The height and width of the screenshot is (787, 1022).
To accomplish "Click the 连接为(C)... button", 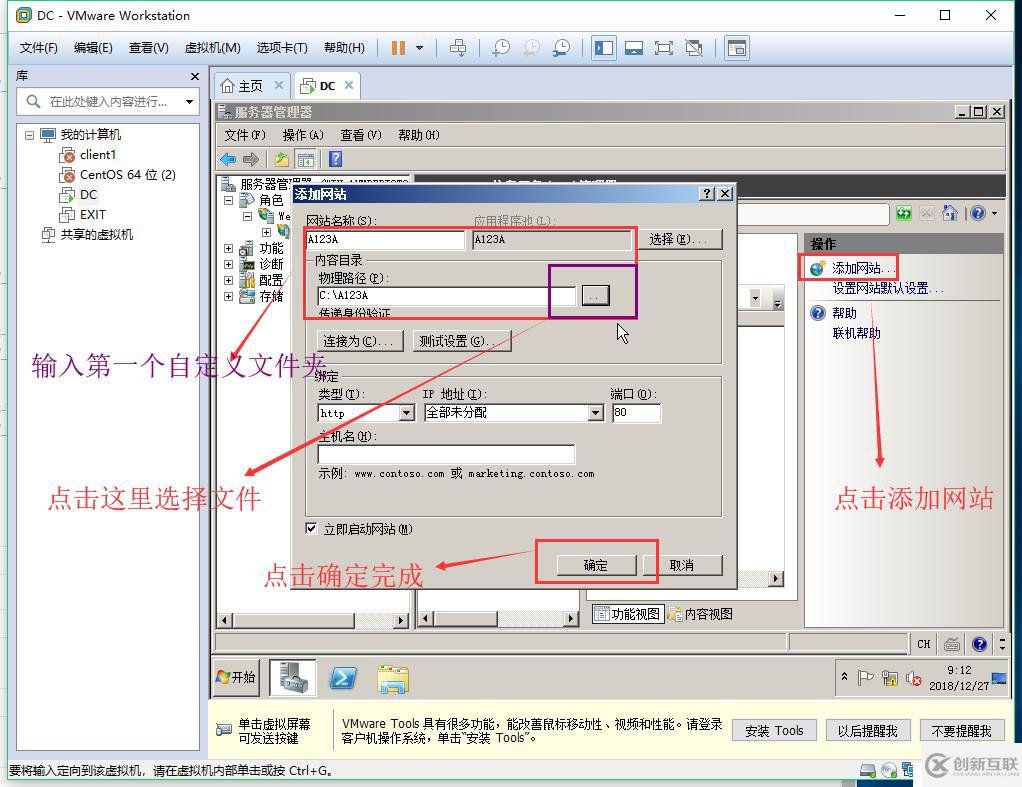I will pos(359,341).
